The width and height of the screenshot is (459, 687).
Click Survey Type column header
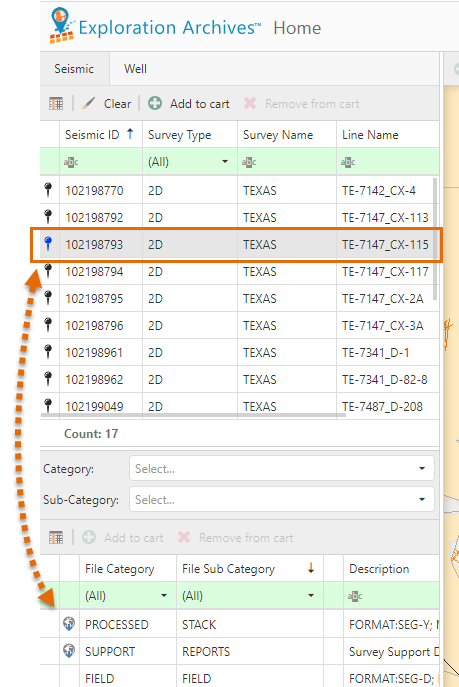click(190, 135)
